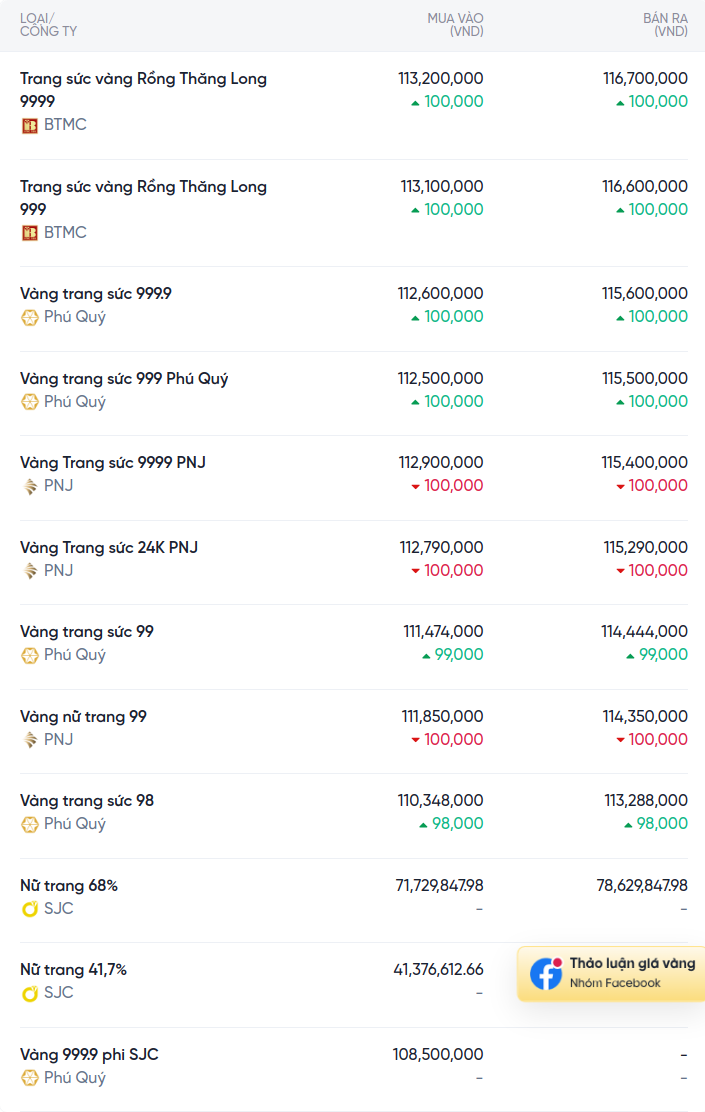705x1112 pixels.
Task: Click buy price 113,200,000
Action: click(x=440, y=78)
